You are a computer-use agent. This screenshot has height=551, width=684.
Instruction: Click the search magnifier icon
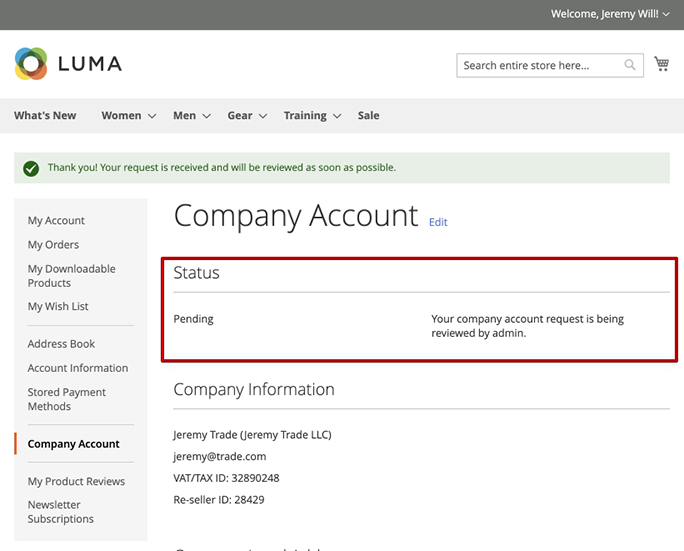click(630, 66)
